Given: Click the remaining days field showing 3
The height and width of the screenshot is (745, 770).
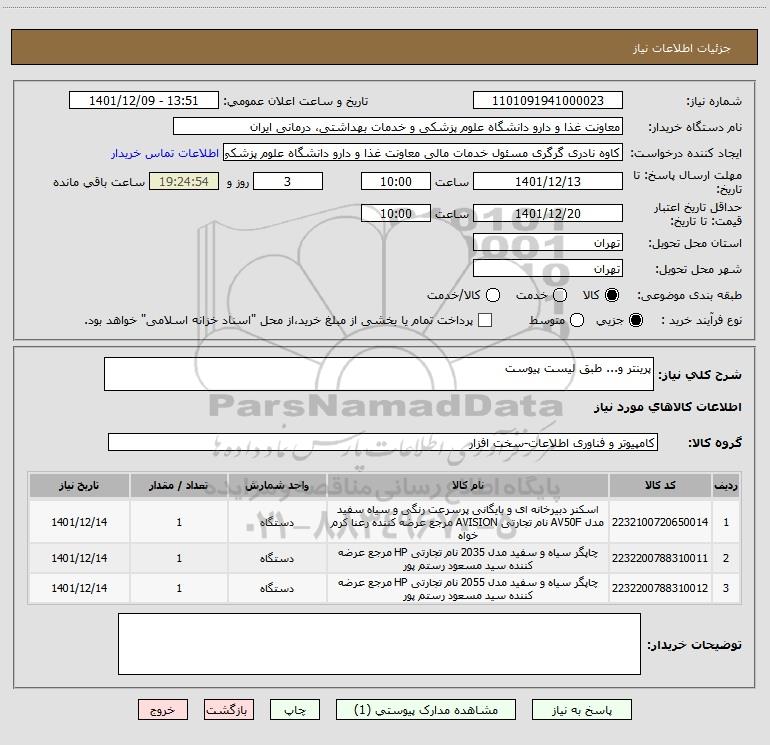Looking at the screenshot, I should [288, 181].
